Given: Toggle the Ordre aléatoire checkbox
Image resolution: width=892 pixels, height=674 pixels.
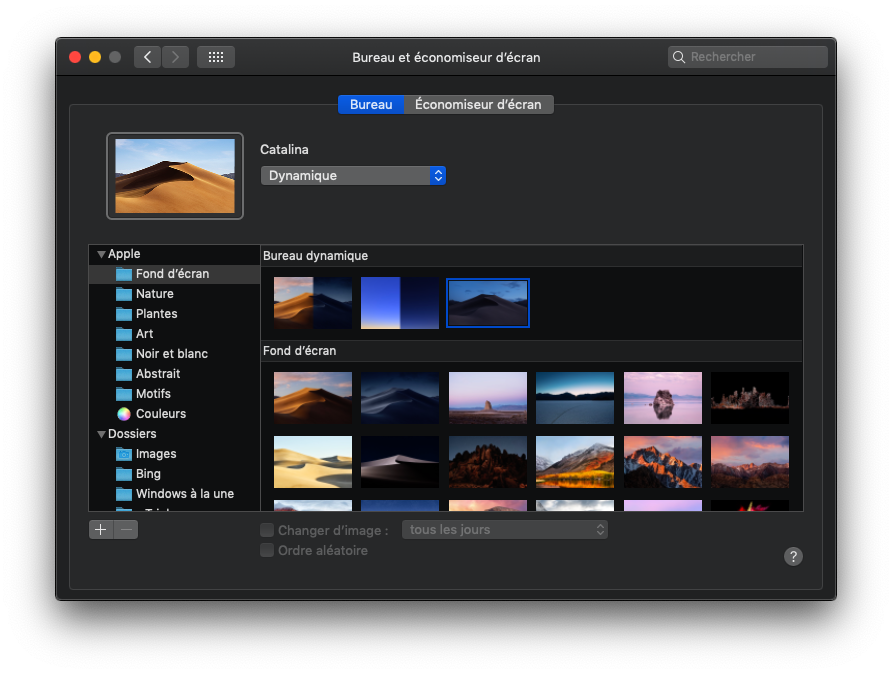Looking at the screenshot, I should tap(267, 551).
